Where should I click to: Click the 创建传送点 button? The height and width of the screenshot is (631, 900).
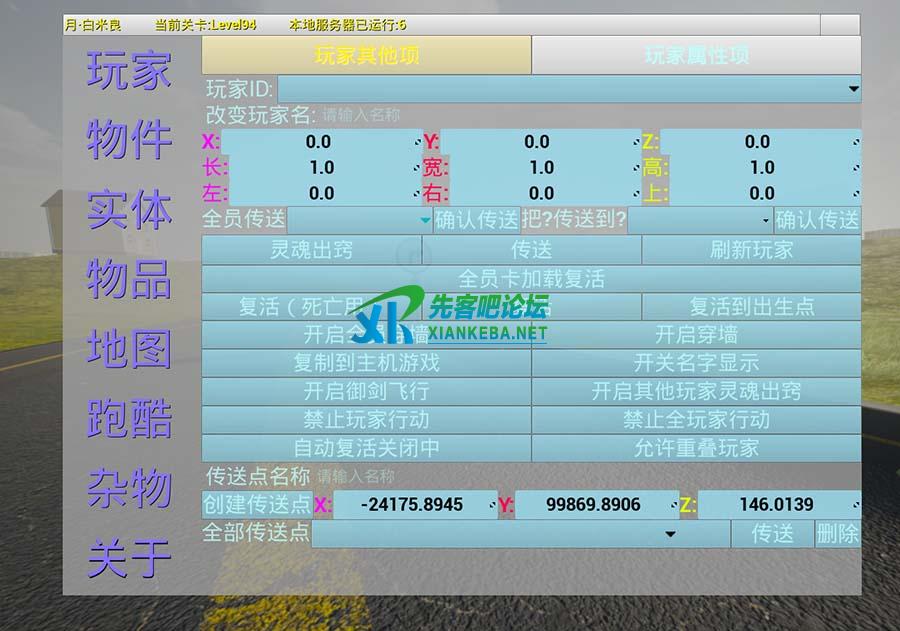coord(257,505)
